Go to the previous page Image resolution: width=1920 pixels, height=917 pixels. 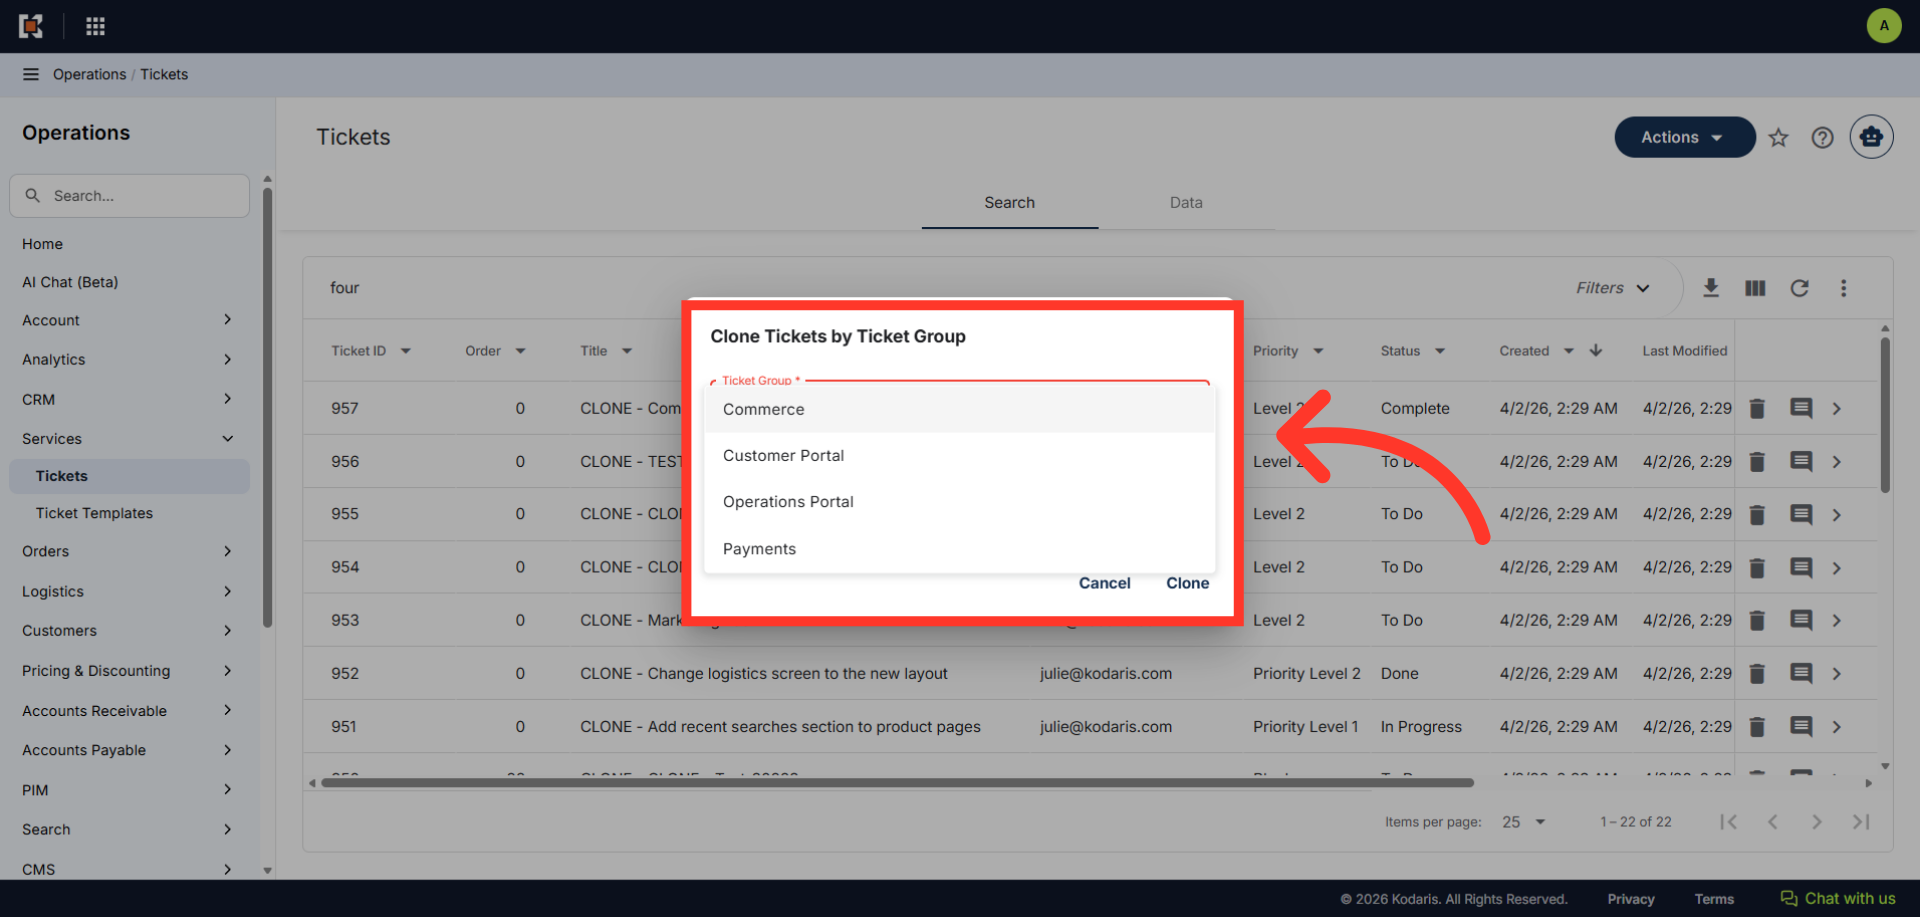click(x=1772, y=822)
